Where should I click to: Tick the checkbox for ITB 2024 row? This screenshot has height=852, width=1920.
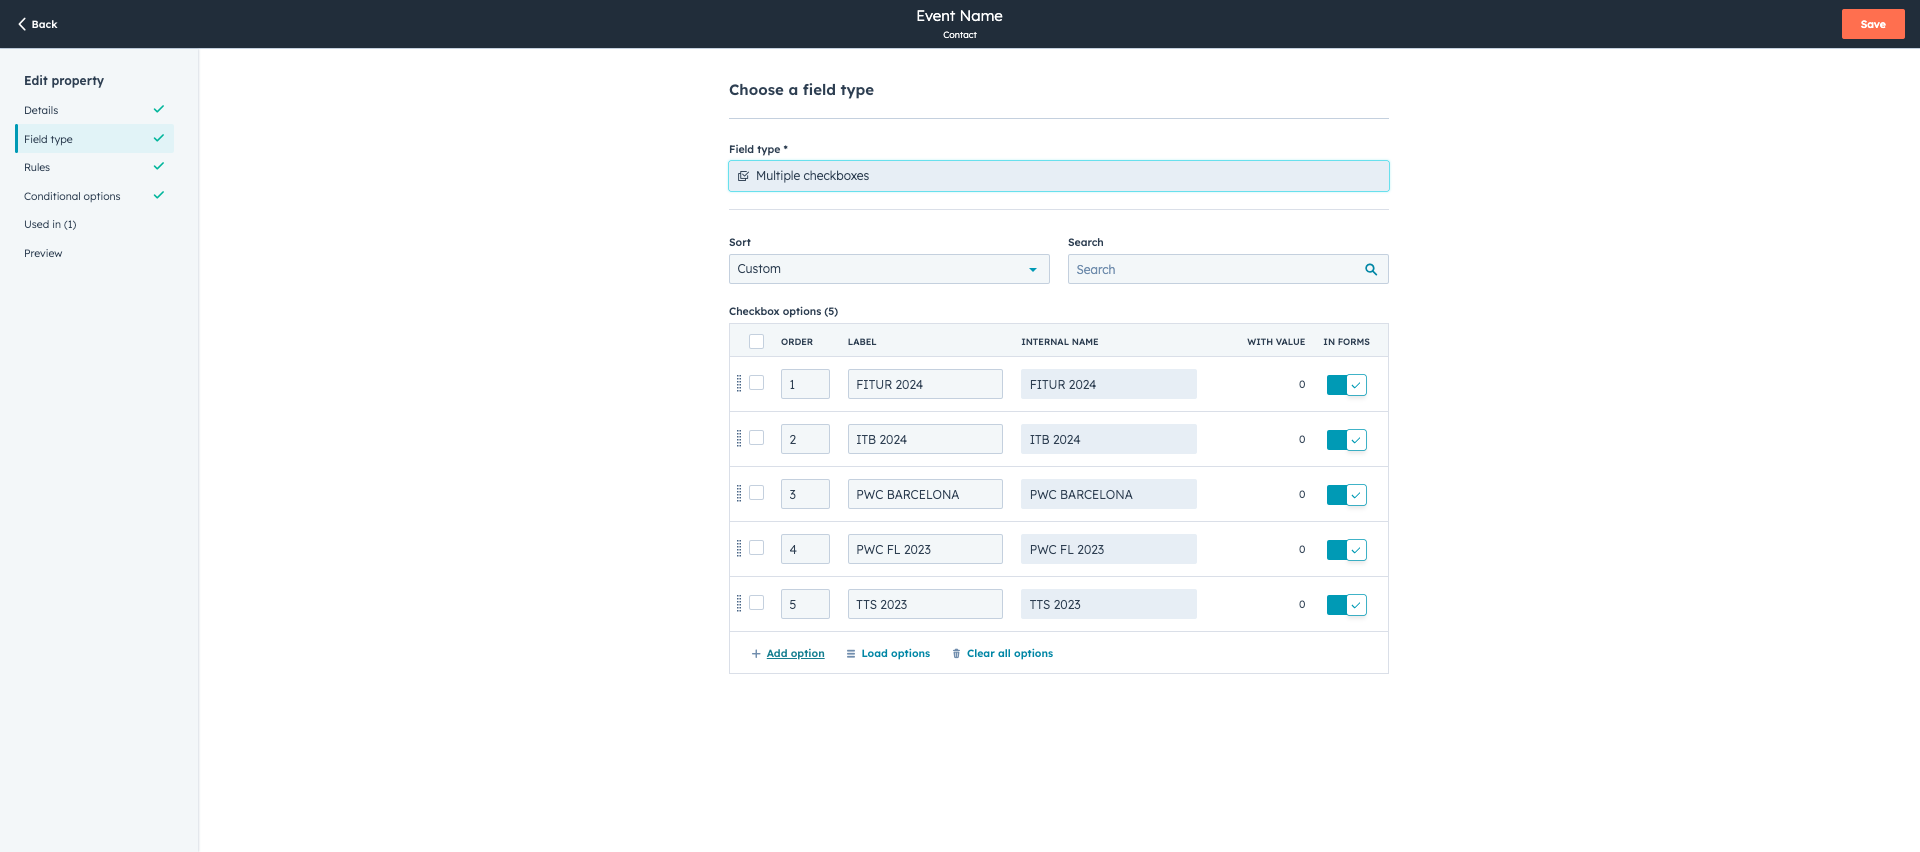pyautogui.click(x=757, y=438)
